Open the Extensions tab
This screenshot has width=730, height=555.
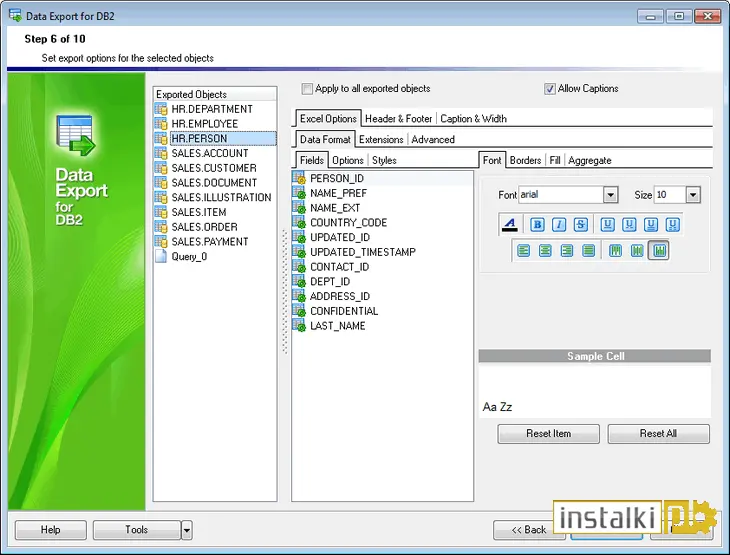(x=381, y=140)
